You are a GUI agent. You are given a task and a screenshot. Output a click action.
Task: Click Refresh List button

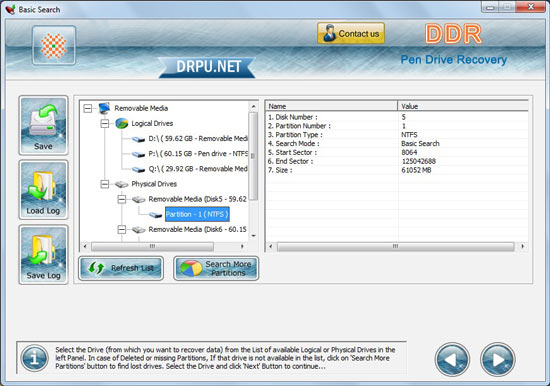[121, 268]
